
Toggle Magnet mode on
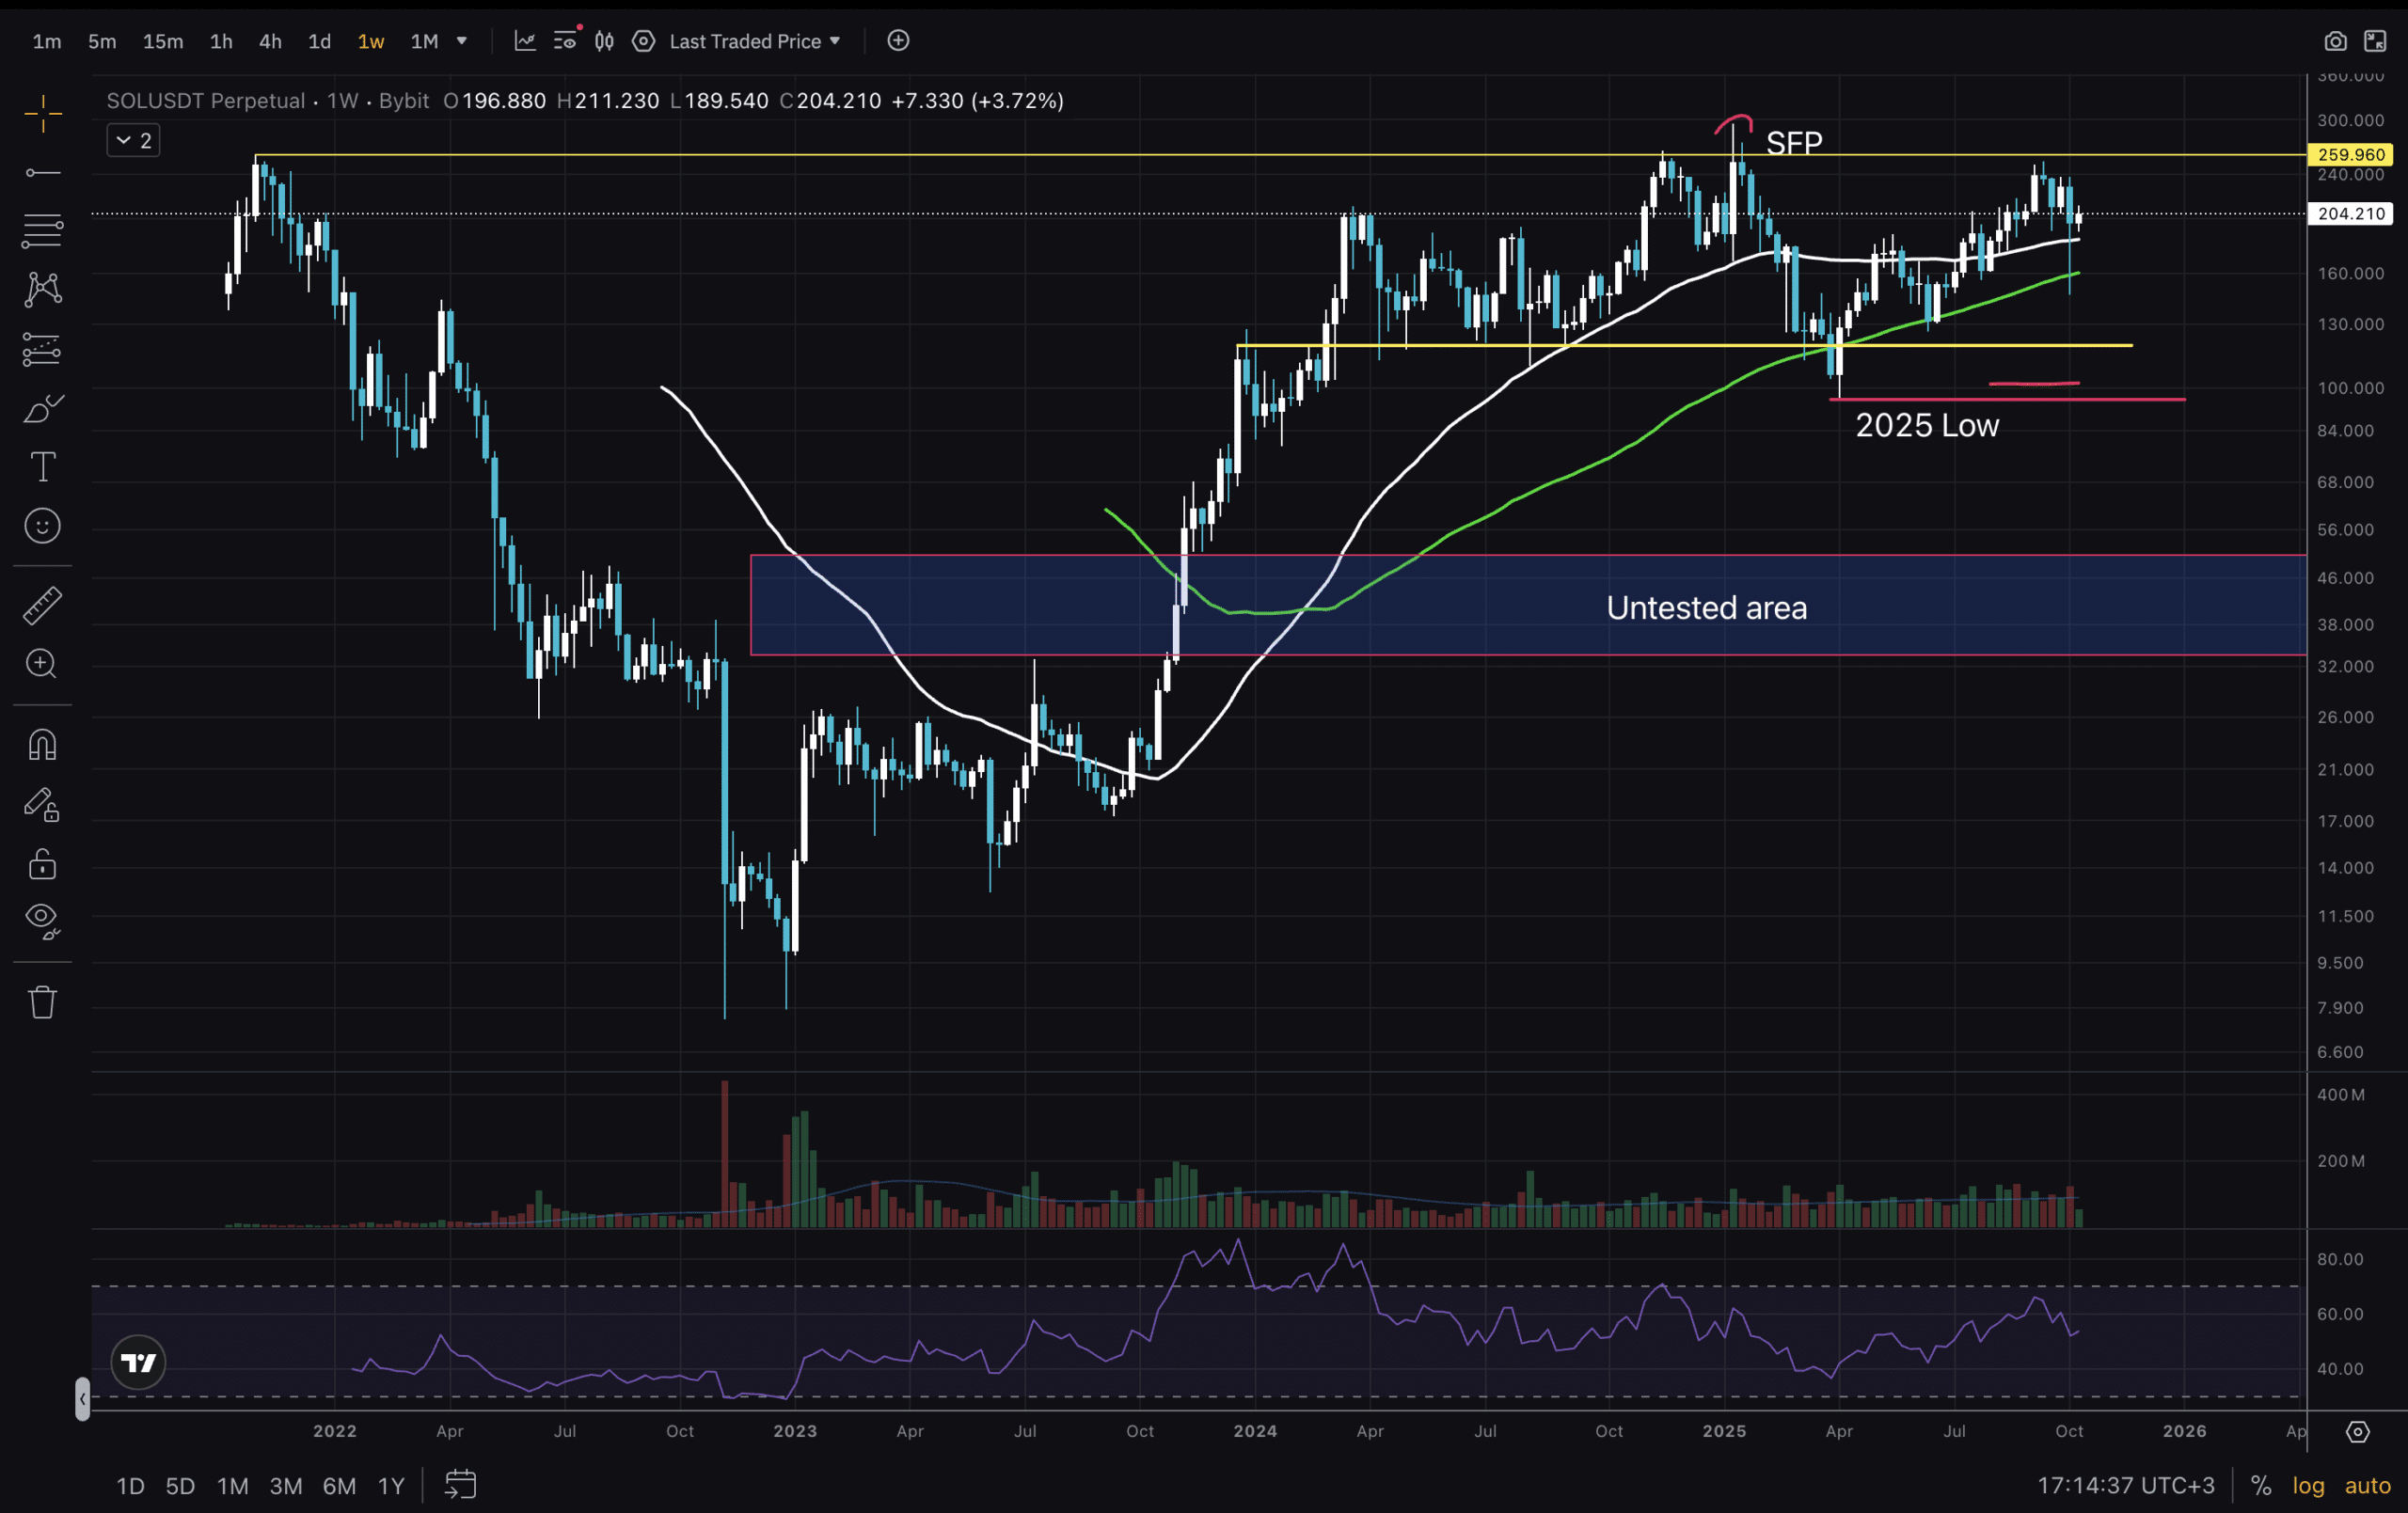pos(42,745)
